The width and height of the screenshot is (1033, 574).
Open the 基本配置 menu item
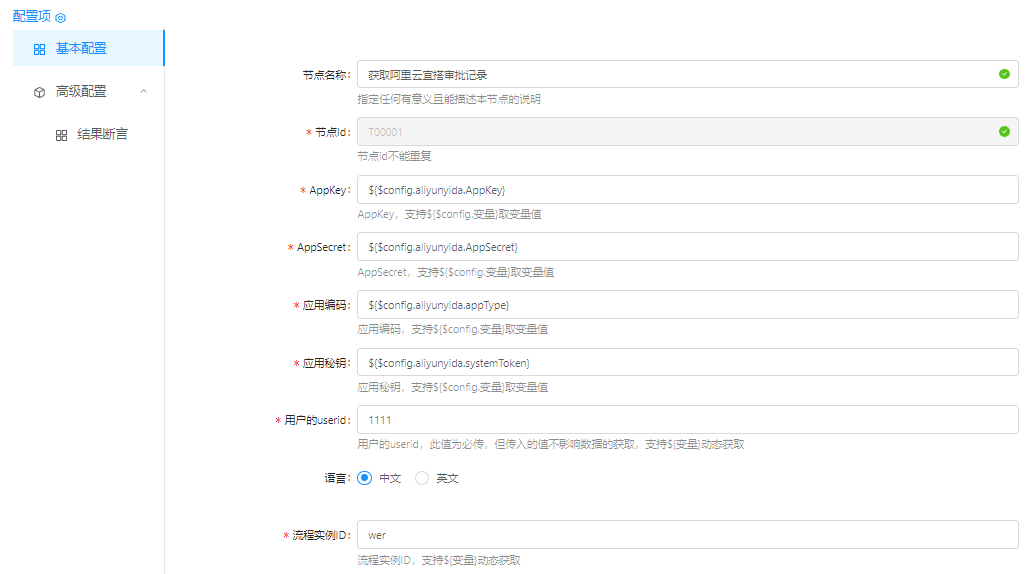coord(81,48)
